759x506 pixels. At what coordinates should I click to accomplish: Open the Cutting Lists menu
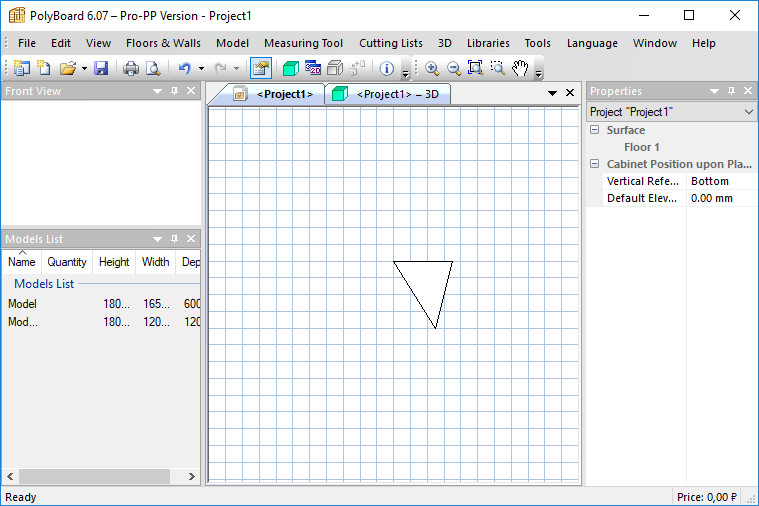click(x=390, y=43)
